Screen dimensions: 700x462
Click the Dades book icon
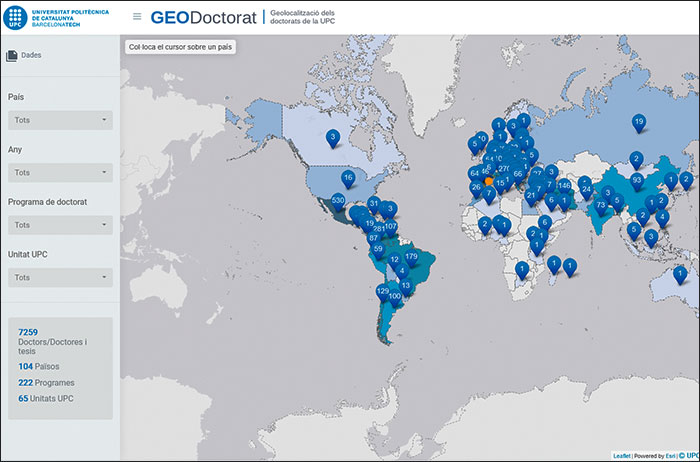pyautogui.click(x=12, y=56)
